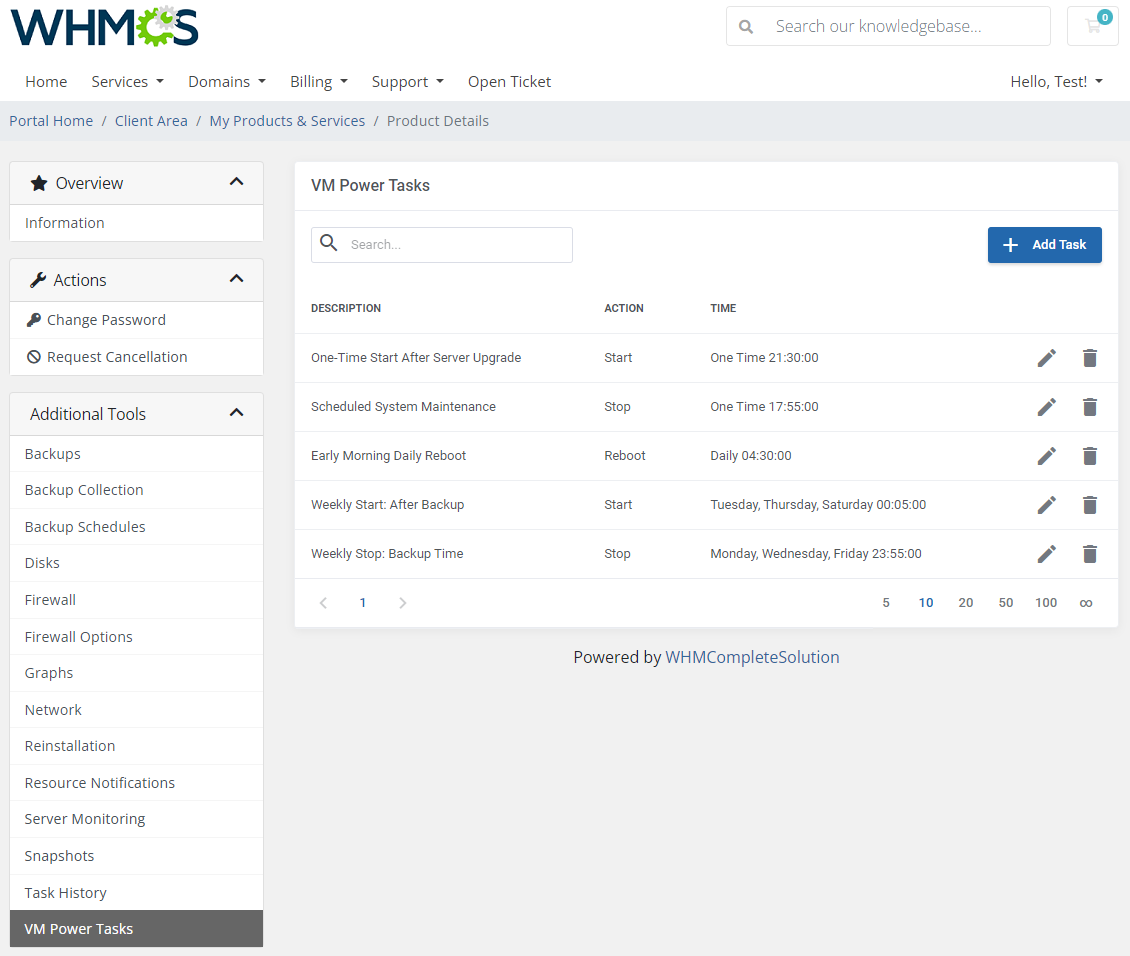Delete the Scheduled System Maintenance task
The height and width of the screenshot is (956, 1130).
point(1090,407)
